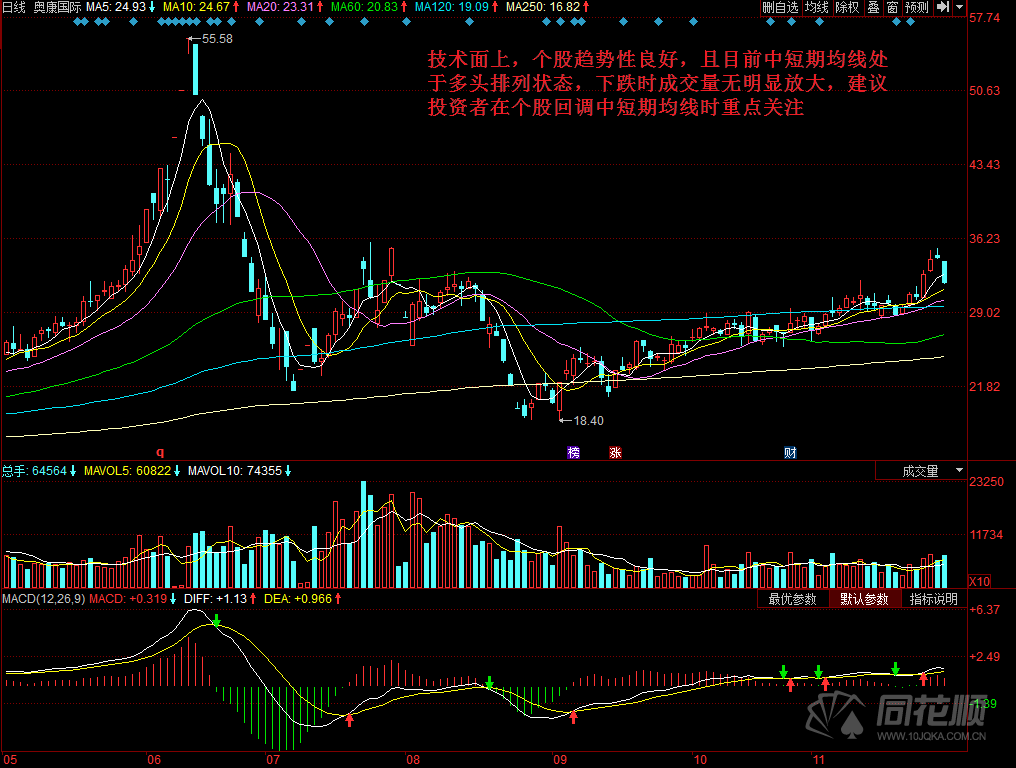This screenshot has width=1016, height=768.
Task: Toggle 除权 ex-rights adjustment
Action: (847, 8)
